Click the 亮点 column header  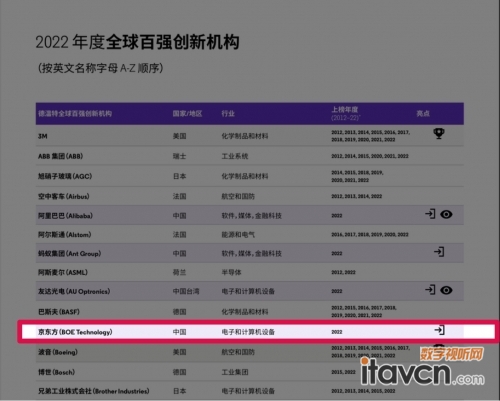[x=423, y=114]
